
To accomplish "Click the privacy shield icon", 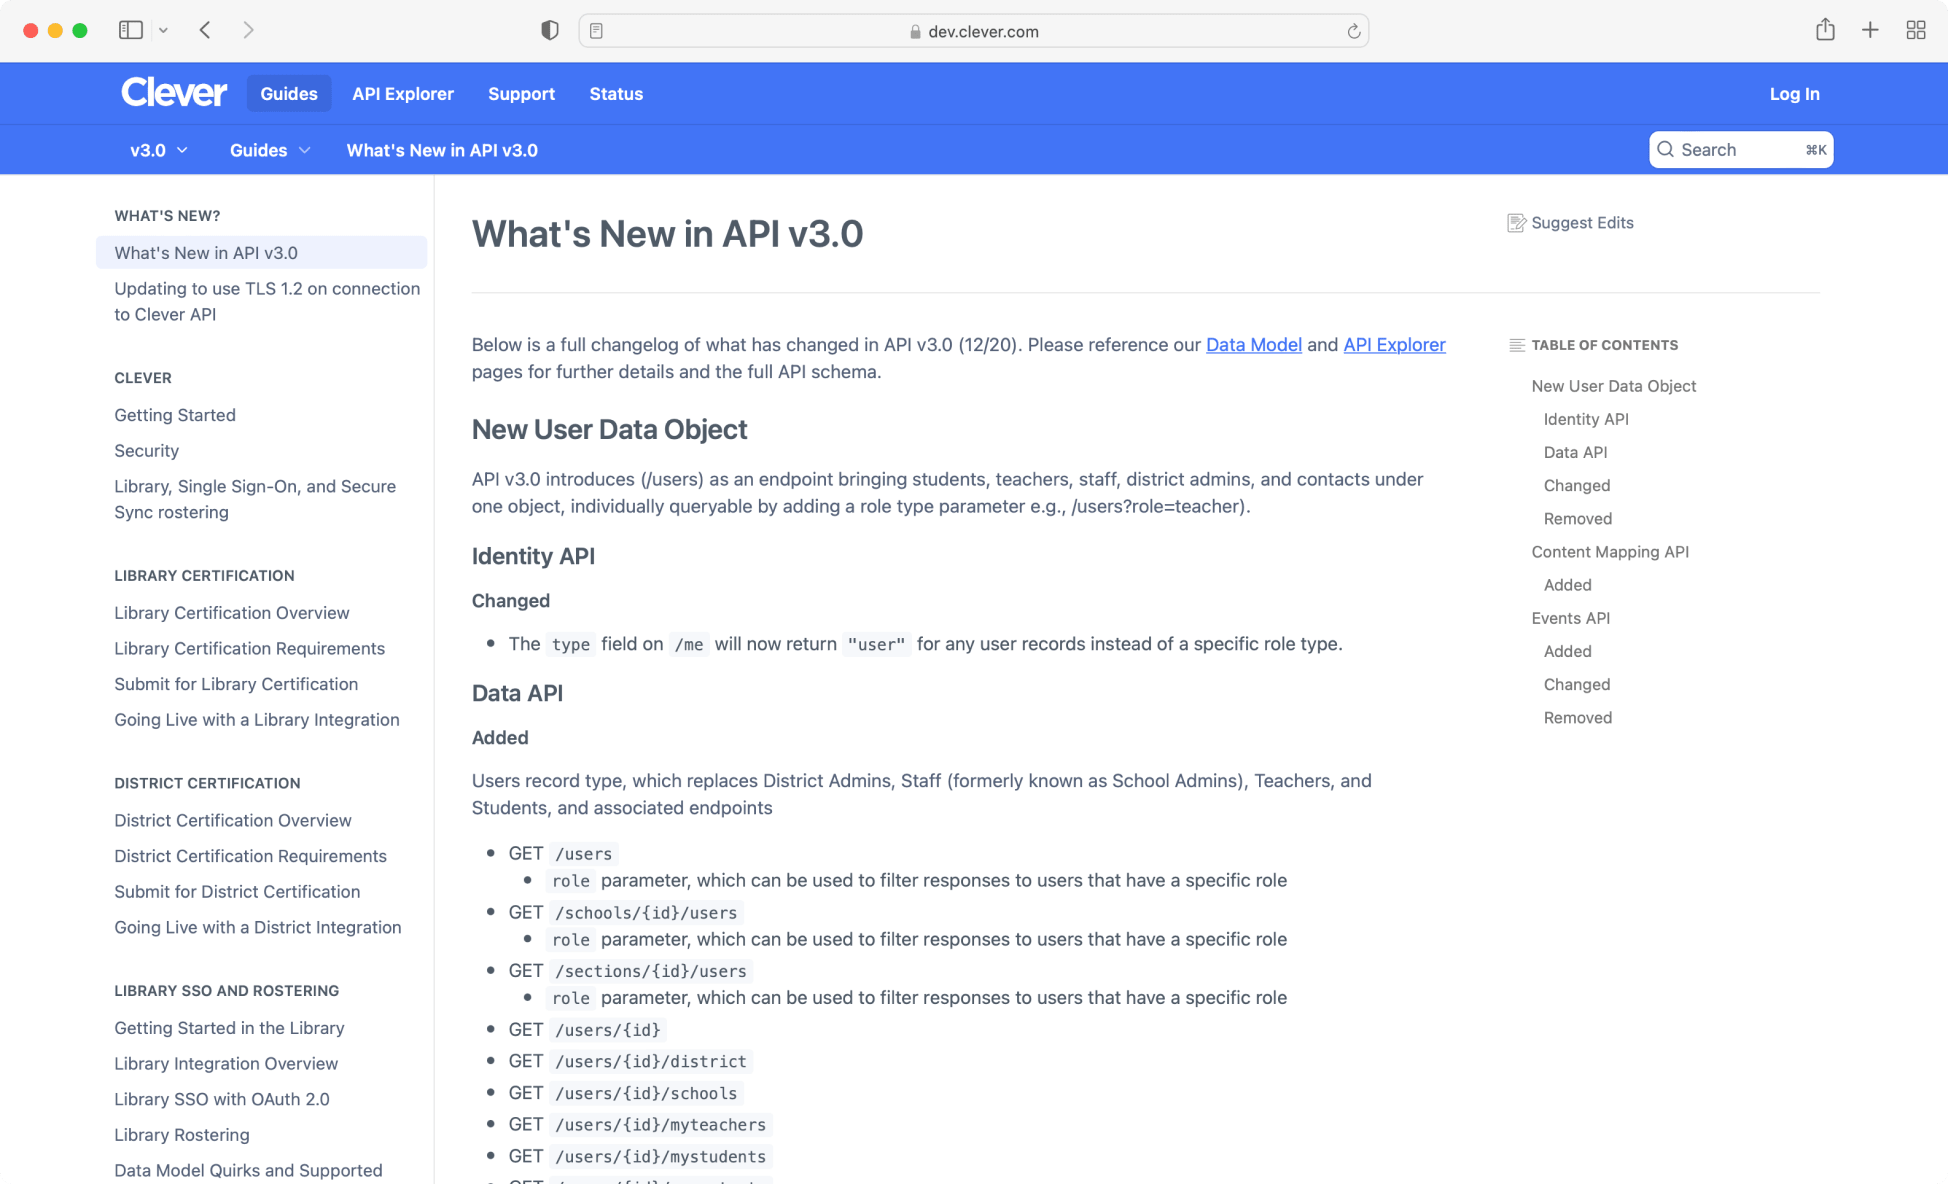I will [549, 30].
